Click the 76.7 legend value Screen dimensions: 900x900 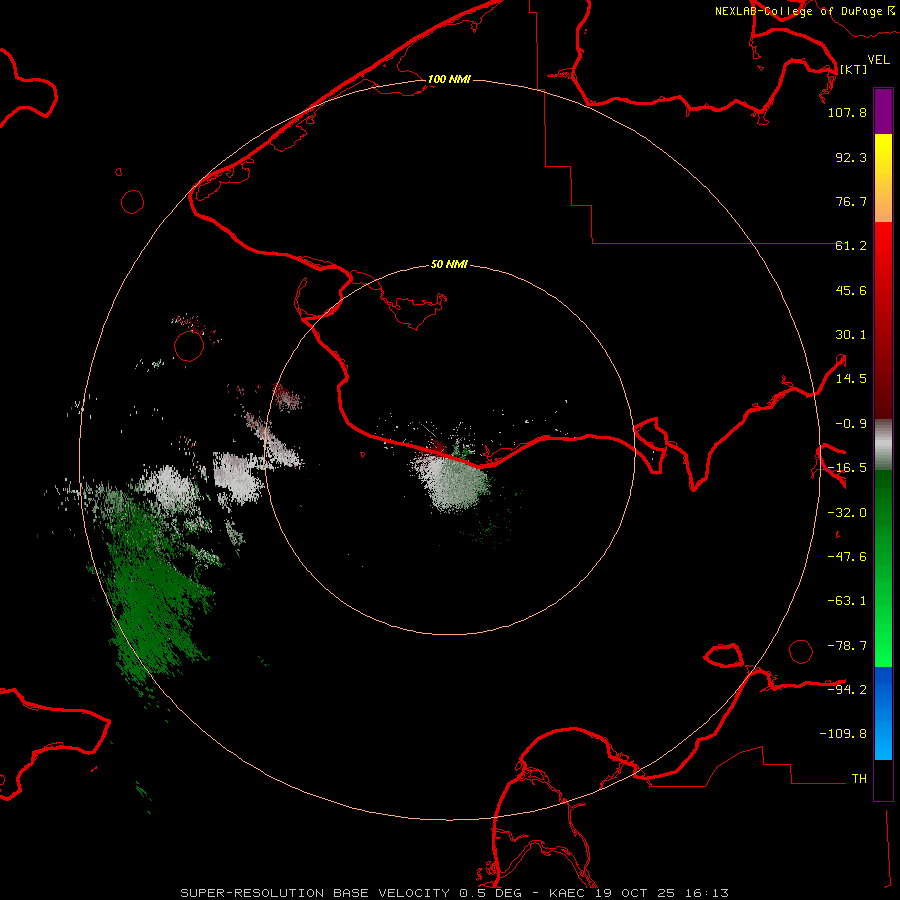click(x=851, y=201)
